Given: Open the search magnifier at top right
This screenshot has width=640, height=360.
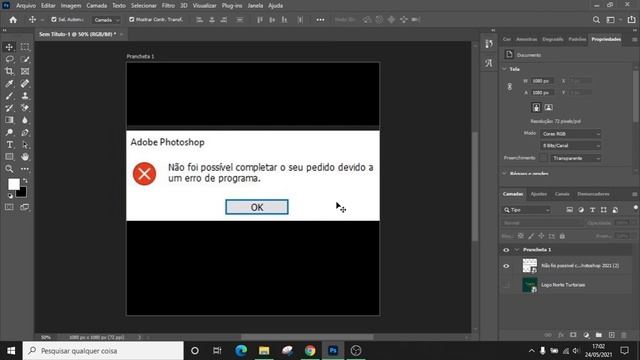Looking at the screenshot, I should click(596, 20).
